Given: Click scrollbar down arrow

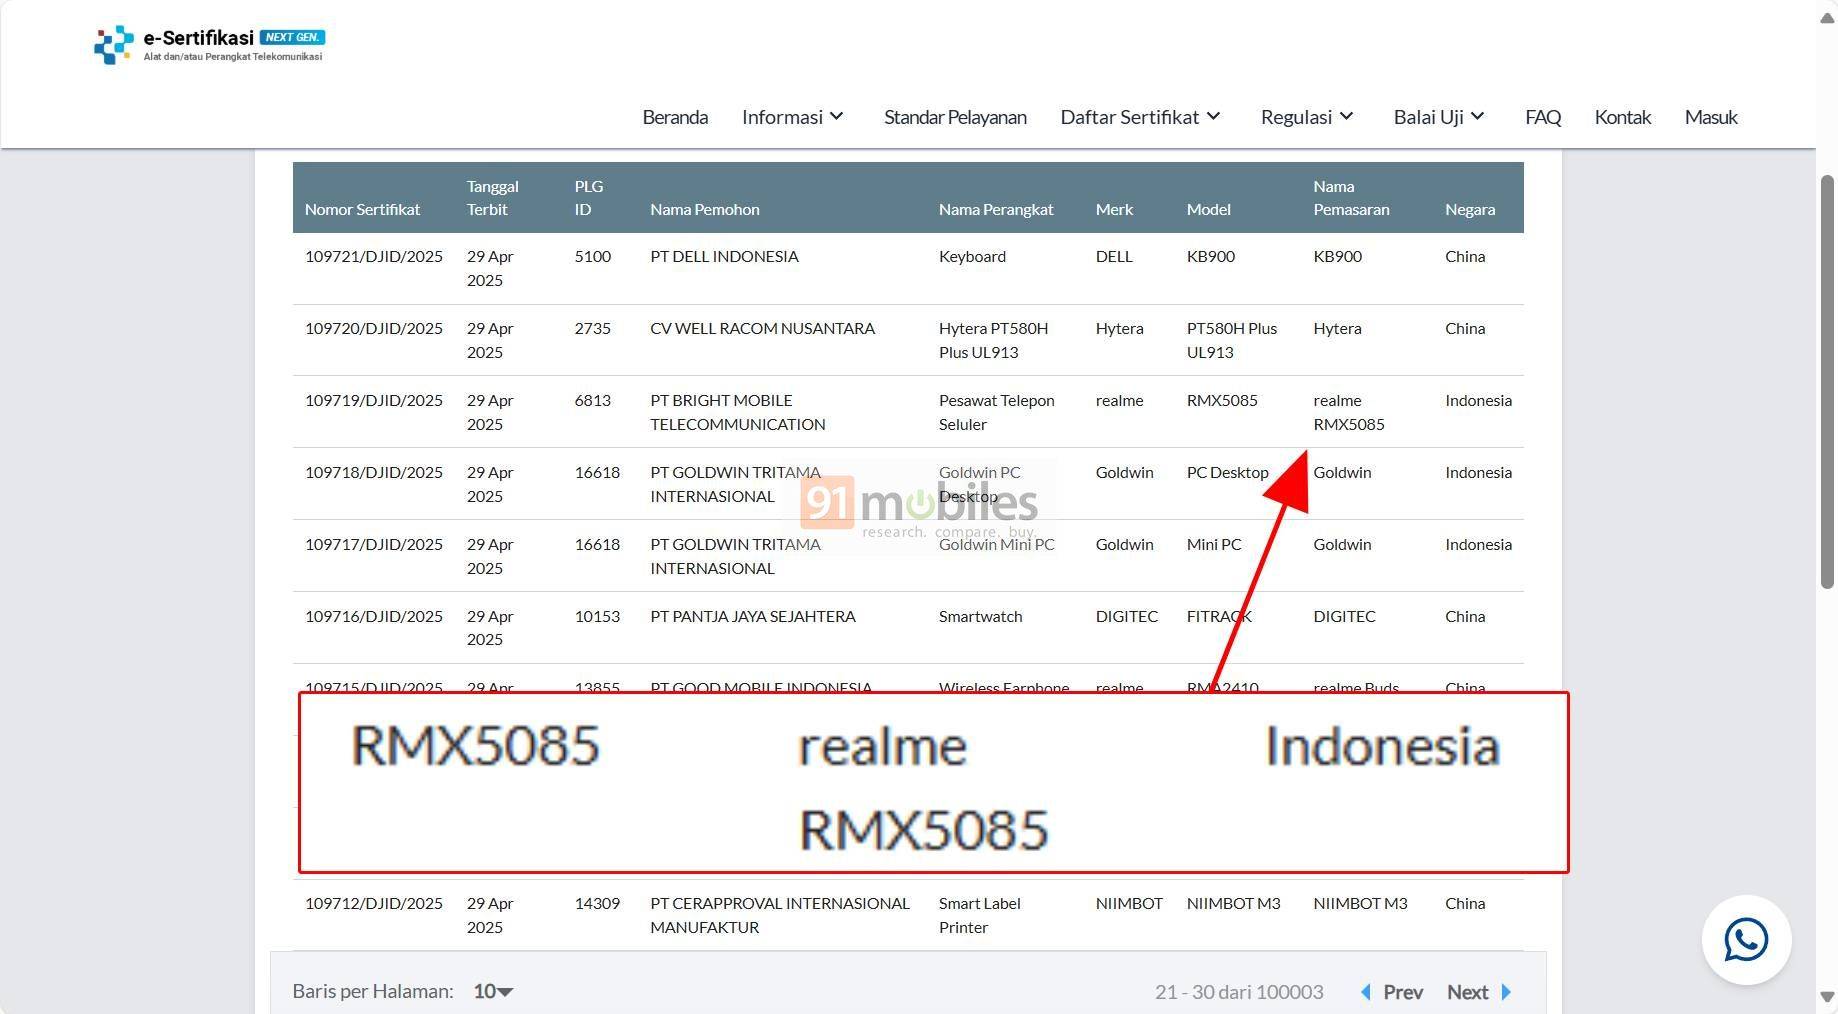Looking at the screenshot, I should [x=1827, y=997].
